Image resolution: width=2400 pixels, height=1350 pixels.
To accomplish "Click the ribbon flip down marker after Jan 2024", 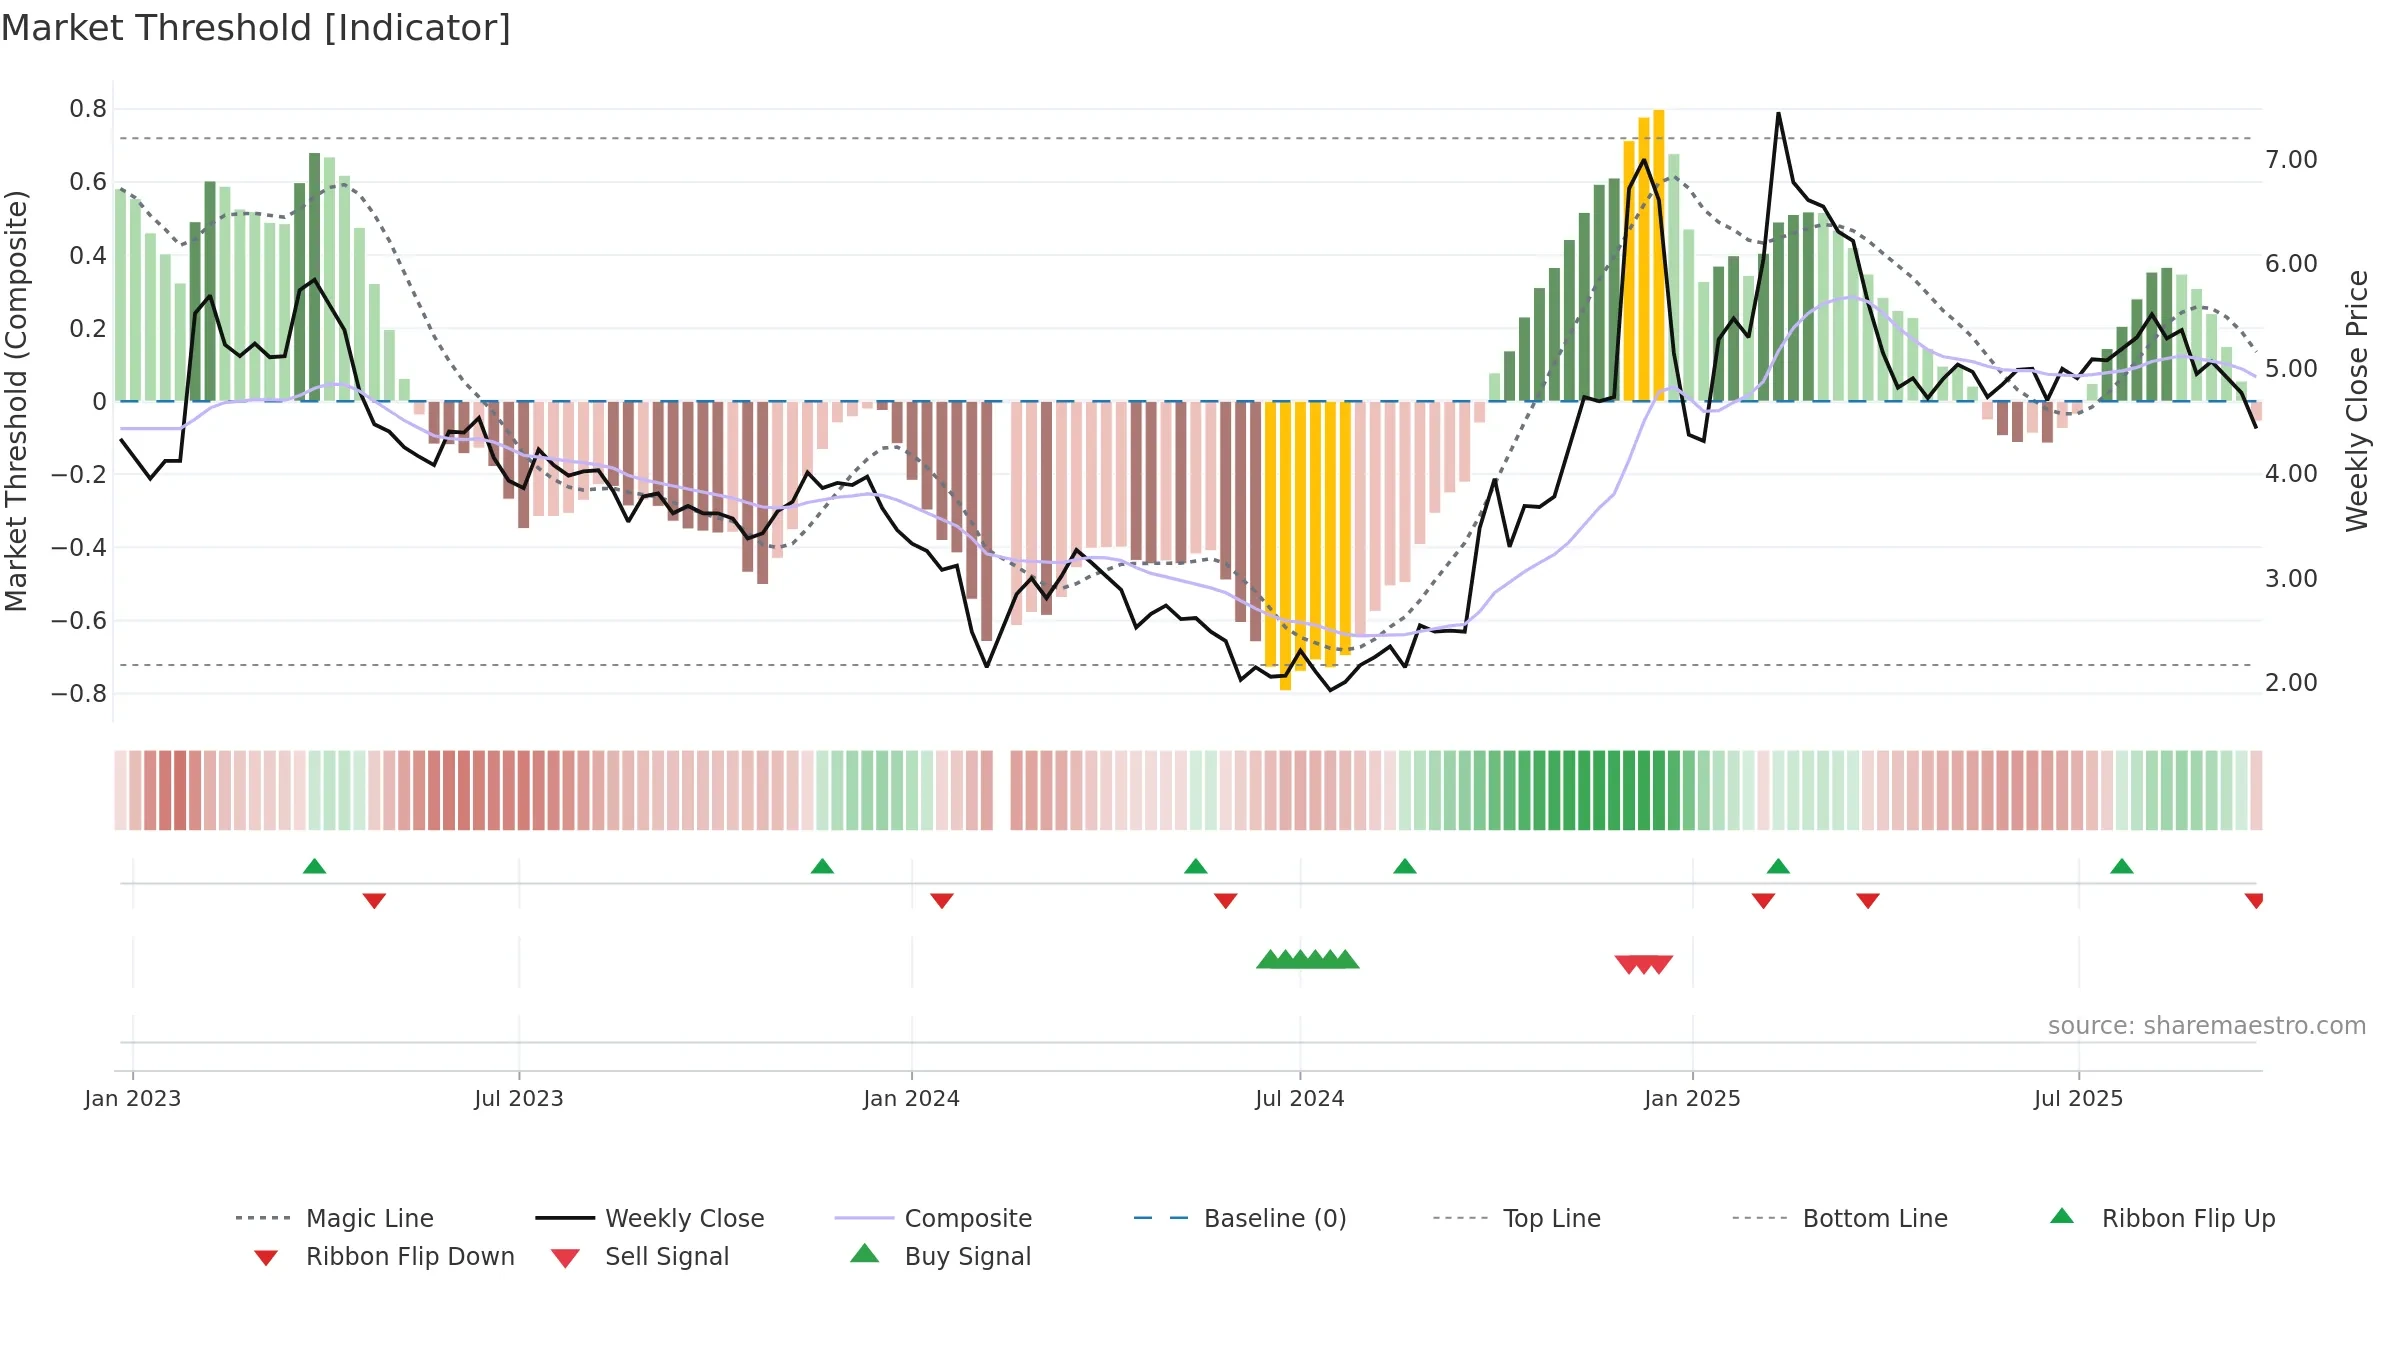I will (x=942, y=901).
